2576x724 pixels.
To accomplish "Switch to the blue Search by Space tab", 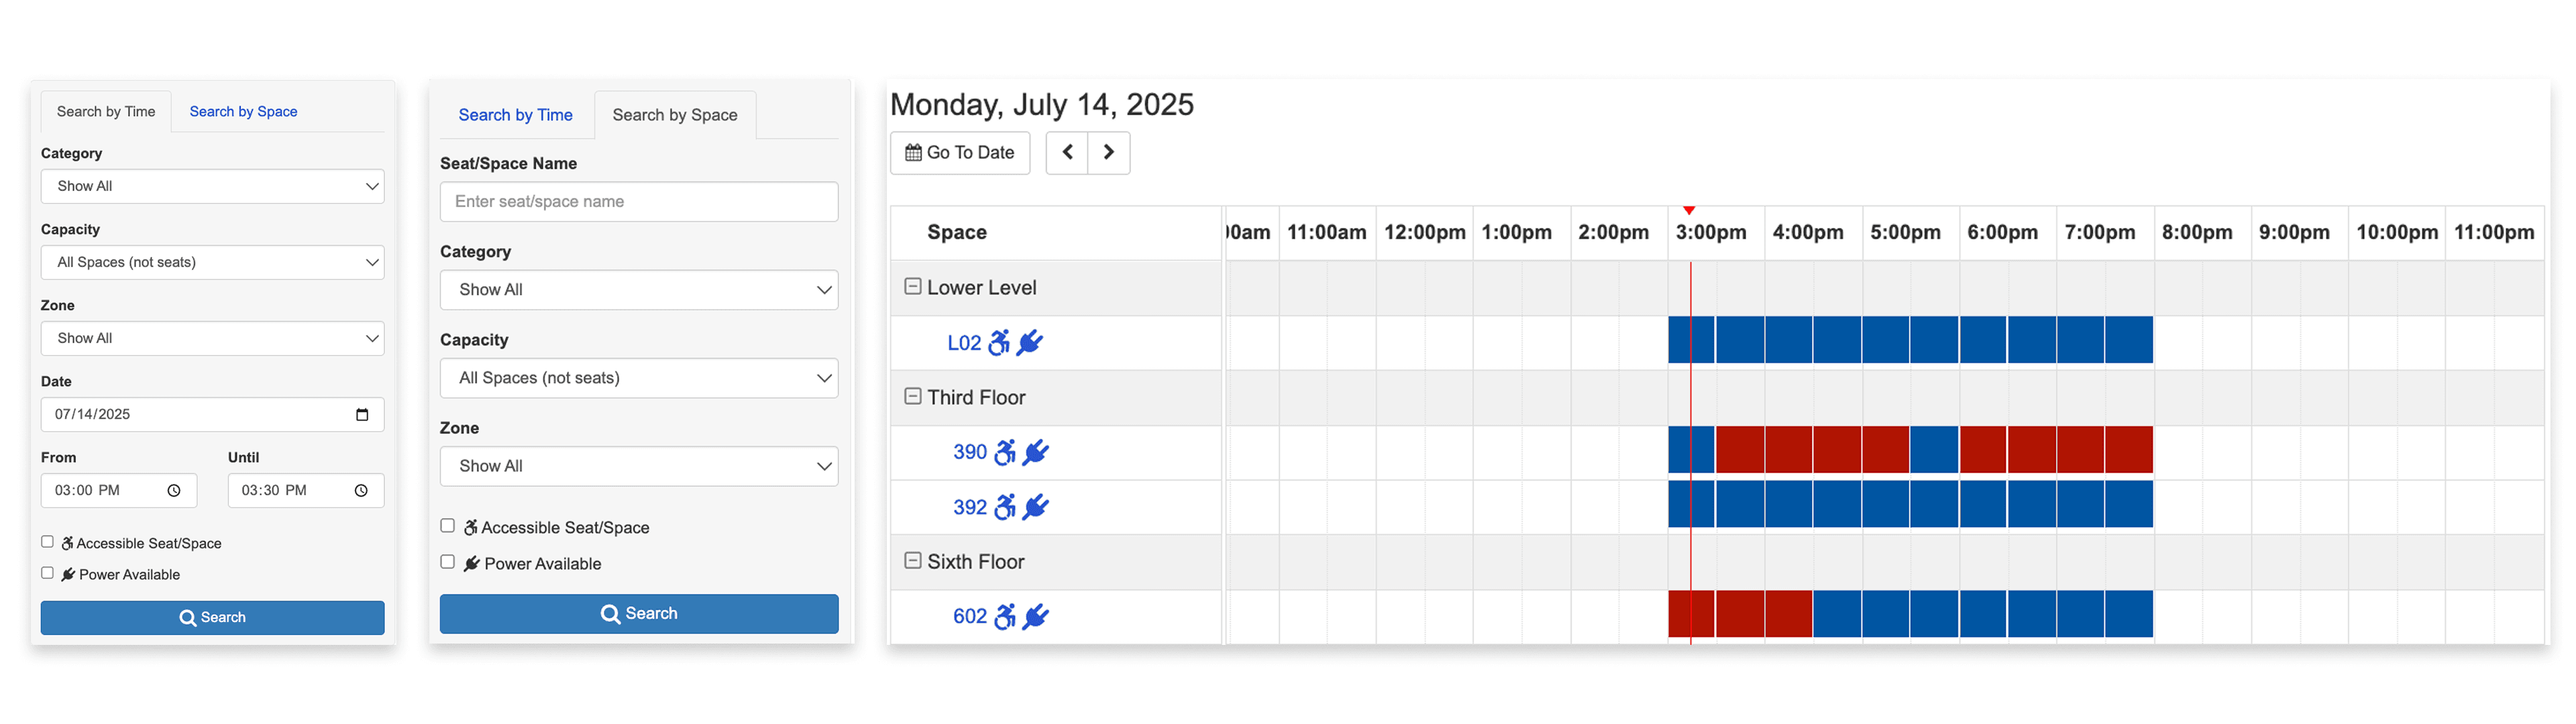I will click(243, 112).
